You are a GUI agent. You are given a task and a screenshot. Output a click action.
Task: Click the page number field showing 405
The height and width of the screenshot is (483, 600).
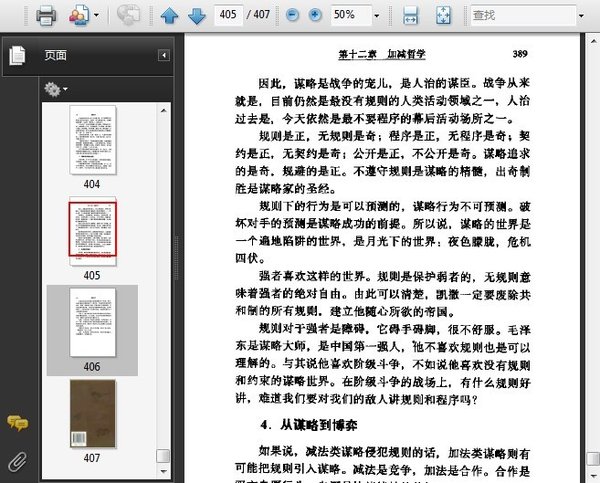coord(228,15)
